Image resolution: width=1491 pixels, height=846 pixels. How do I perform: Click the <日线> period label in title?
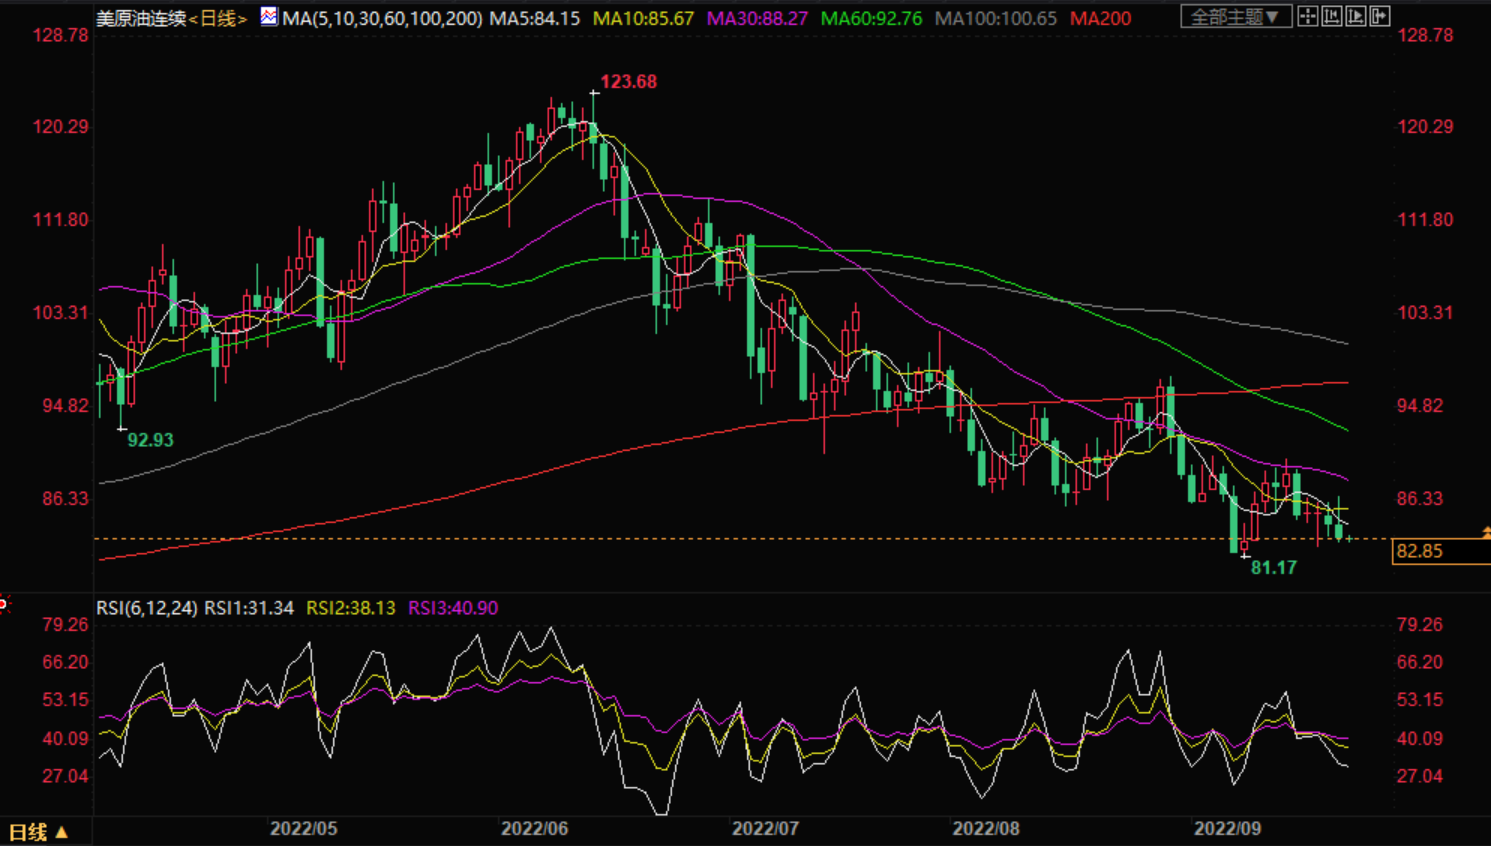click(218, 19)
